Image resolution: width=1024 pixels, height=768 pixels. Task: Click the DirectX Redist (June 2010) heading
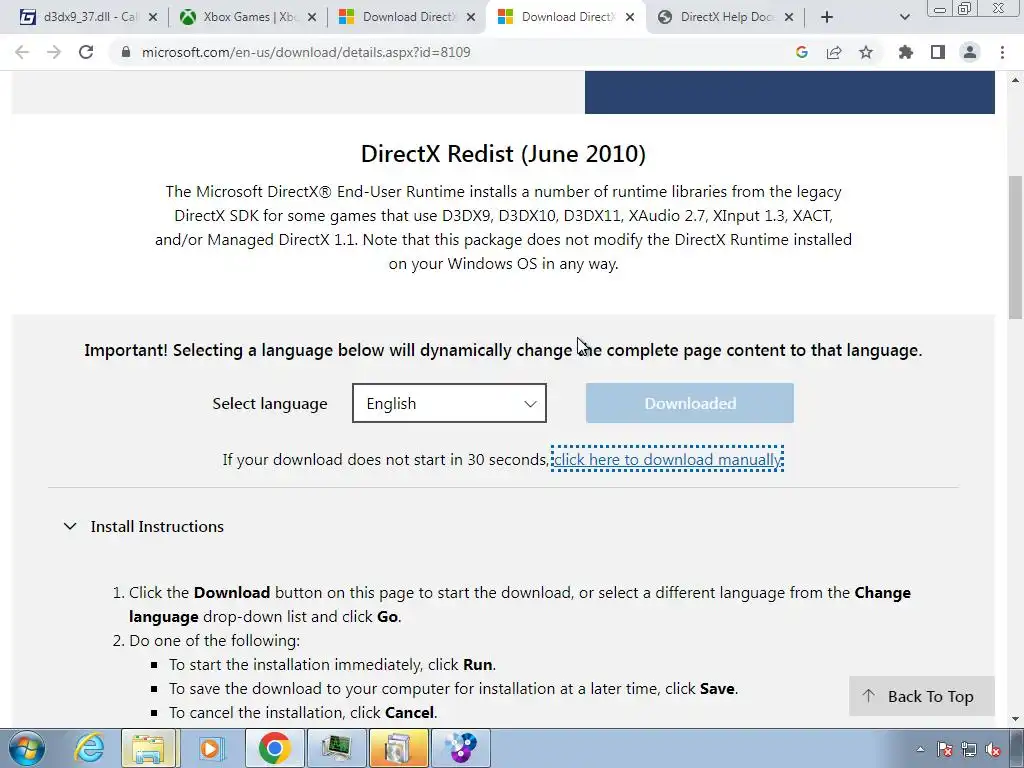point(503,153)
